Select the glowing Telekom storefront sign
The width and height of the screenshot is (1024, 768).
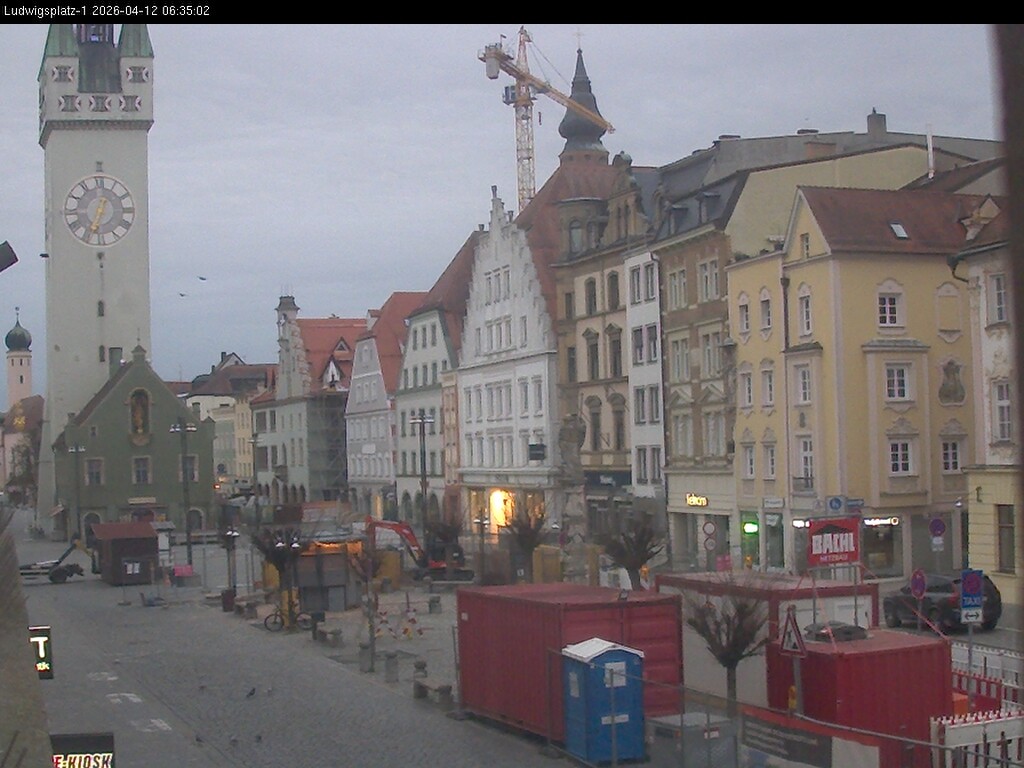tap(696, 499)
